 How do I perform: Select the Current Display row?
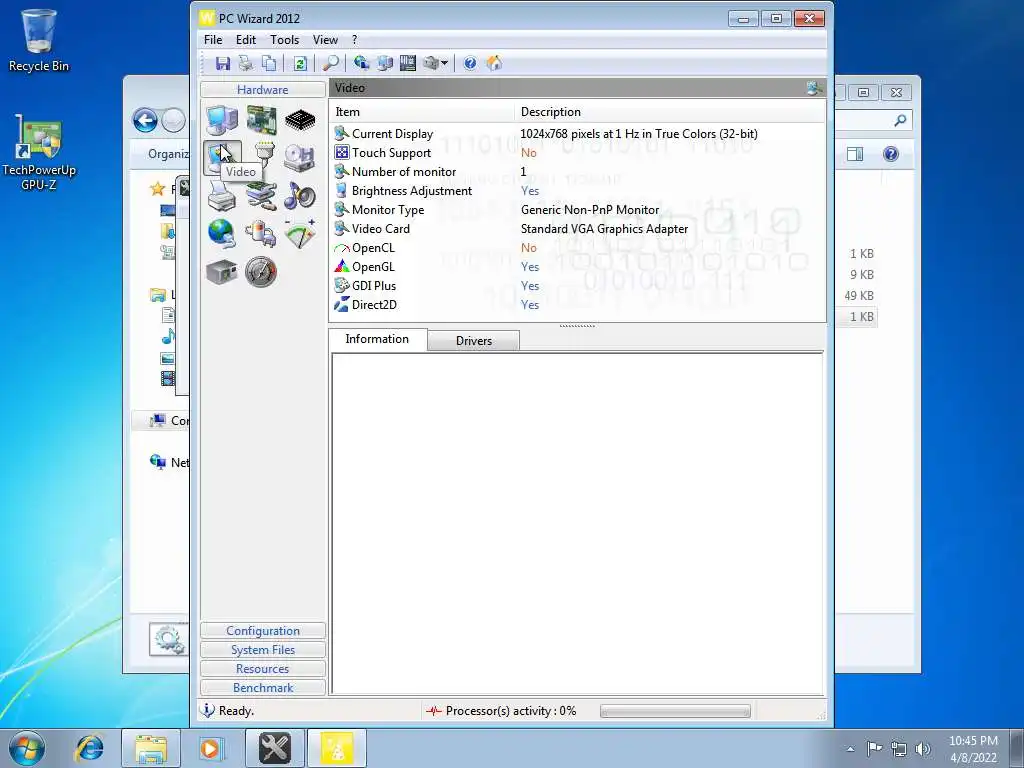click(x=577, y=134)
